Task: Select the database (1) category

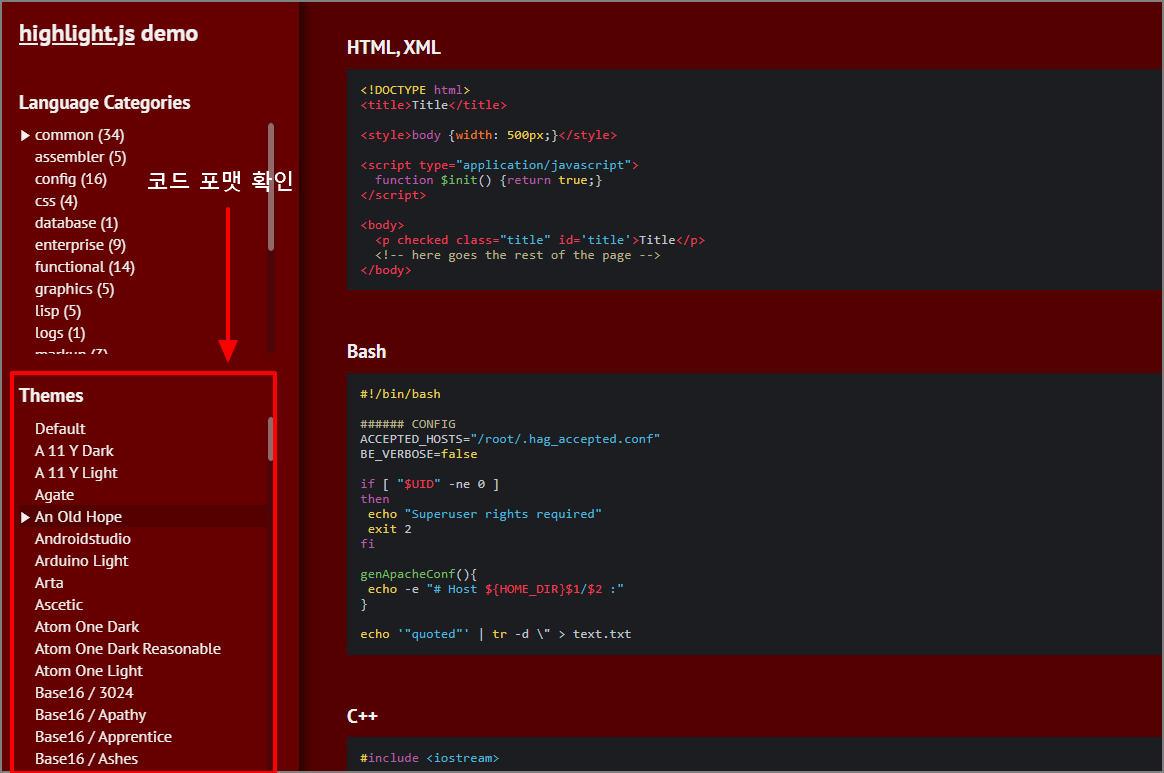Action: [76, 223]
